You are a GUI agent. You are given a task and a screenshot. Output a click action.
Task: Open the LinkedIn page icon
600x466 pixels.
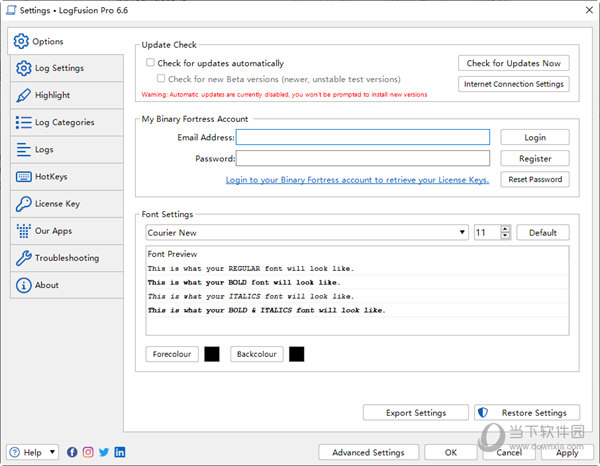[120, 452]
